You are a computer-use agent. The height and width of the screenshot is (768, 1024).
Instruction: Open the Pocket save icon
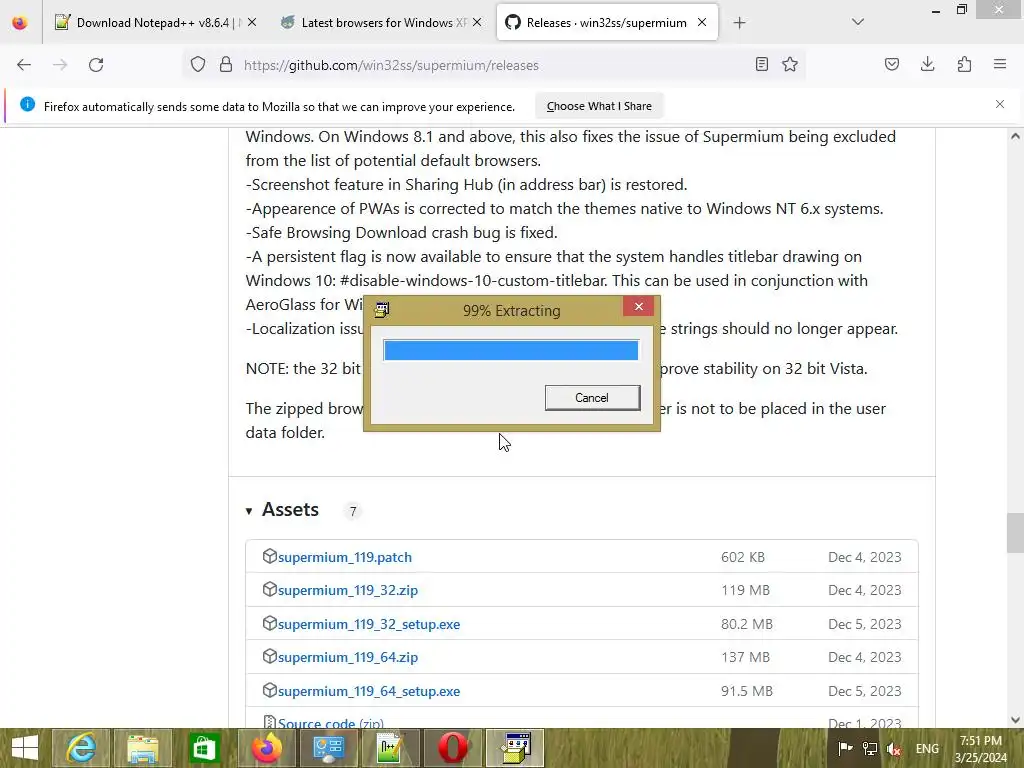pyautogui.click(x=892, y=64)
